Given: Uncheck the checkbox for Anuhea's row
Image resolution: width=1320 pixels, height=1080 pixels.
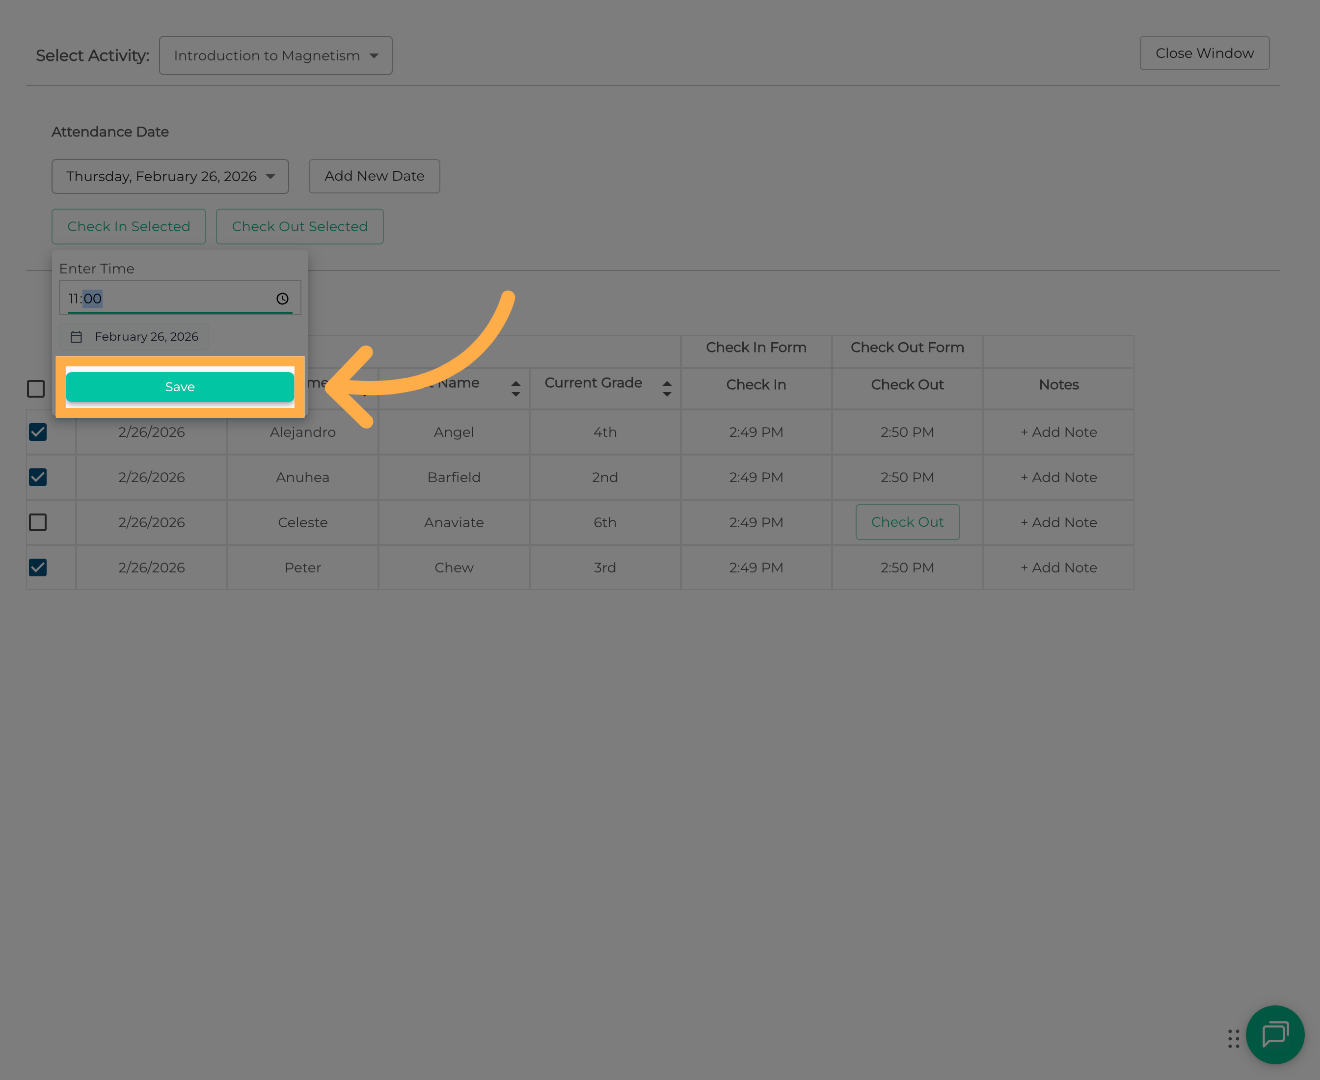Looking at the screenshot, I should [x=38, y=477].
